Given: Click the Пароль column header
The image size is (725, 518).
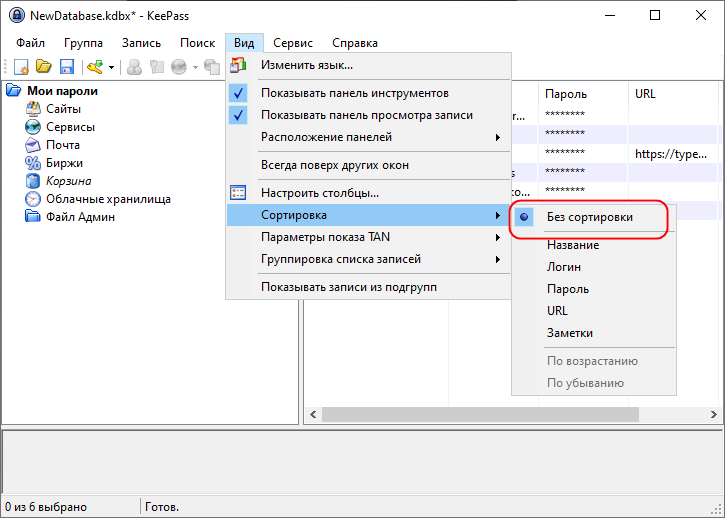Looking at the screenshot, I should [584, 94].
